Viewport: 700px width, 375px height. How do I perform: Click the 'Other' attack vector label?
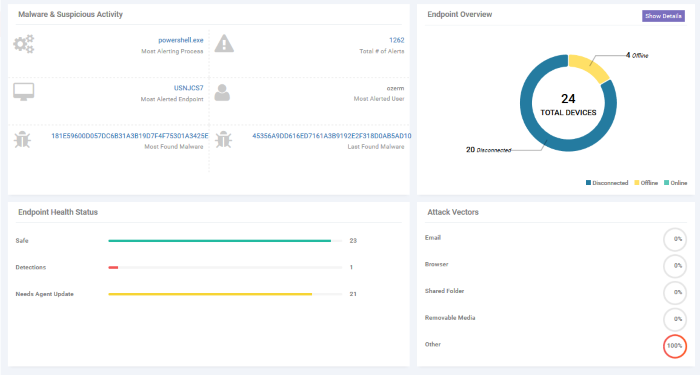(433, 345)
